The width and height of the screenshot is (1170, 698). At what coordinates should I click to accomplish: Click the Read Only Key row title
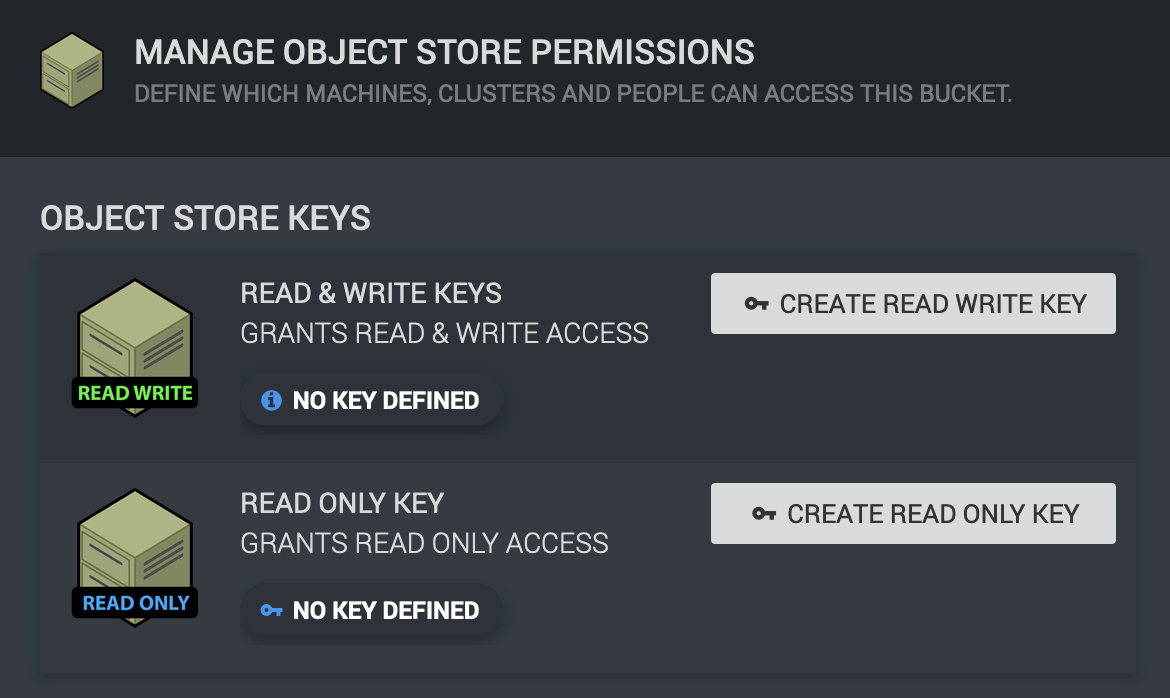[342, 503]
